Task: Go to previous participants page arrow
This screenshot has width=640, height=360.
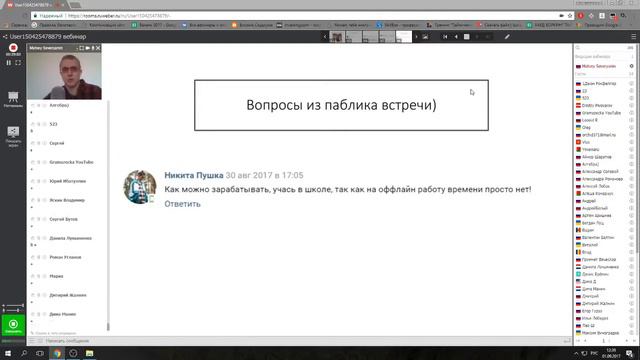Action: click(x=585, y=341)
